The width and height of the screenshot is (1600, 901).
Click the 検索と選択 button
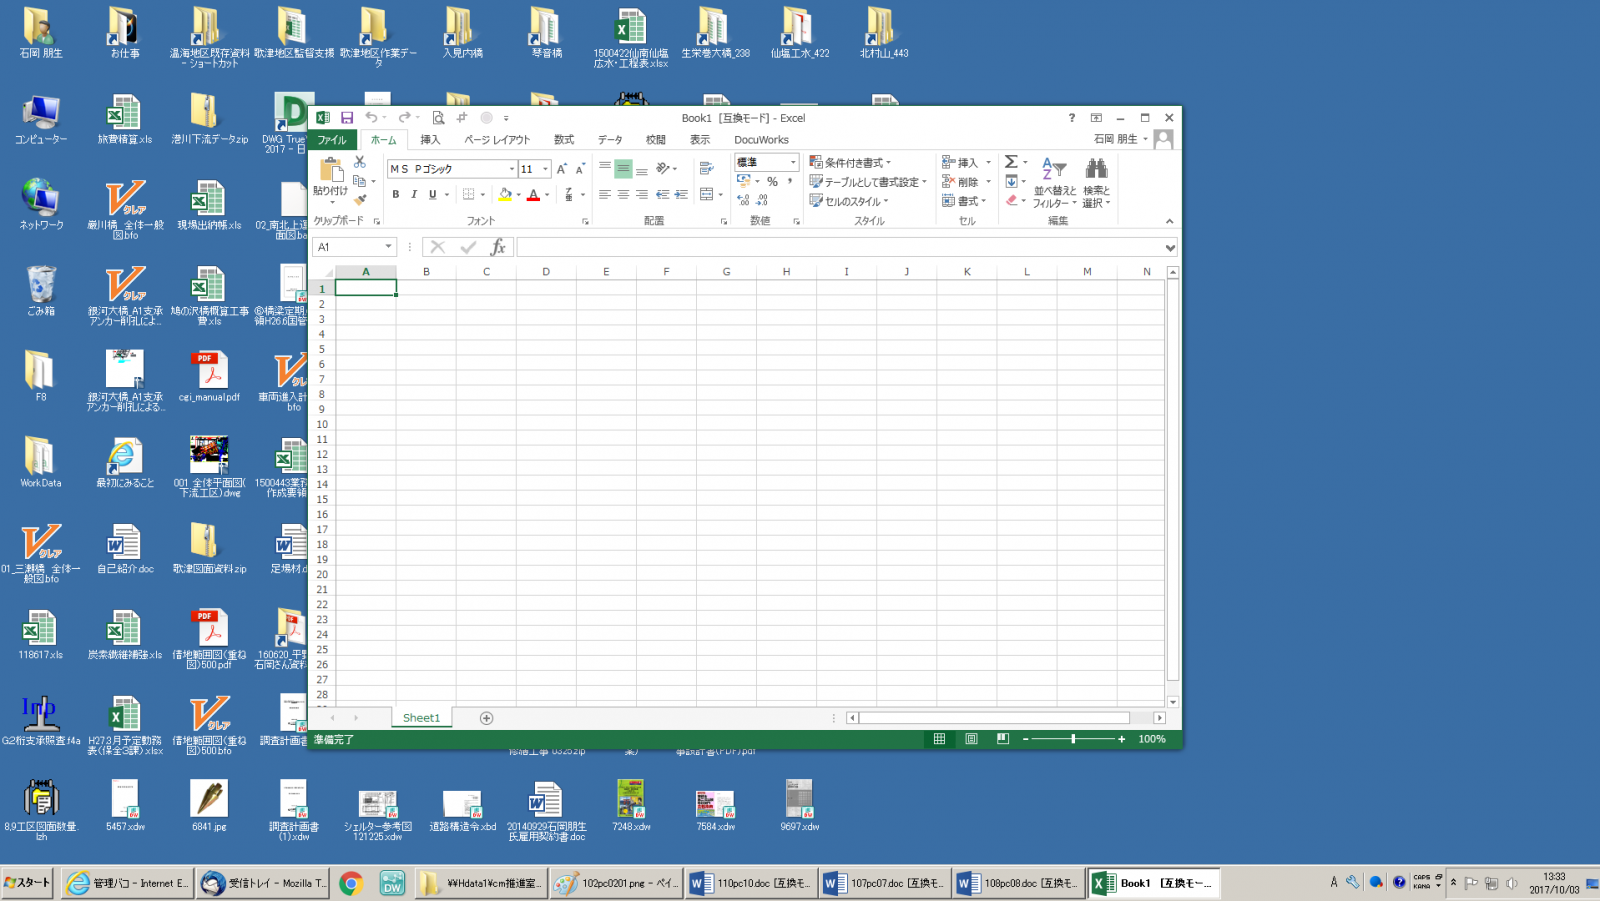[x=1097, y=182]
